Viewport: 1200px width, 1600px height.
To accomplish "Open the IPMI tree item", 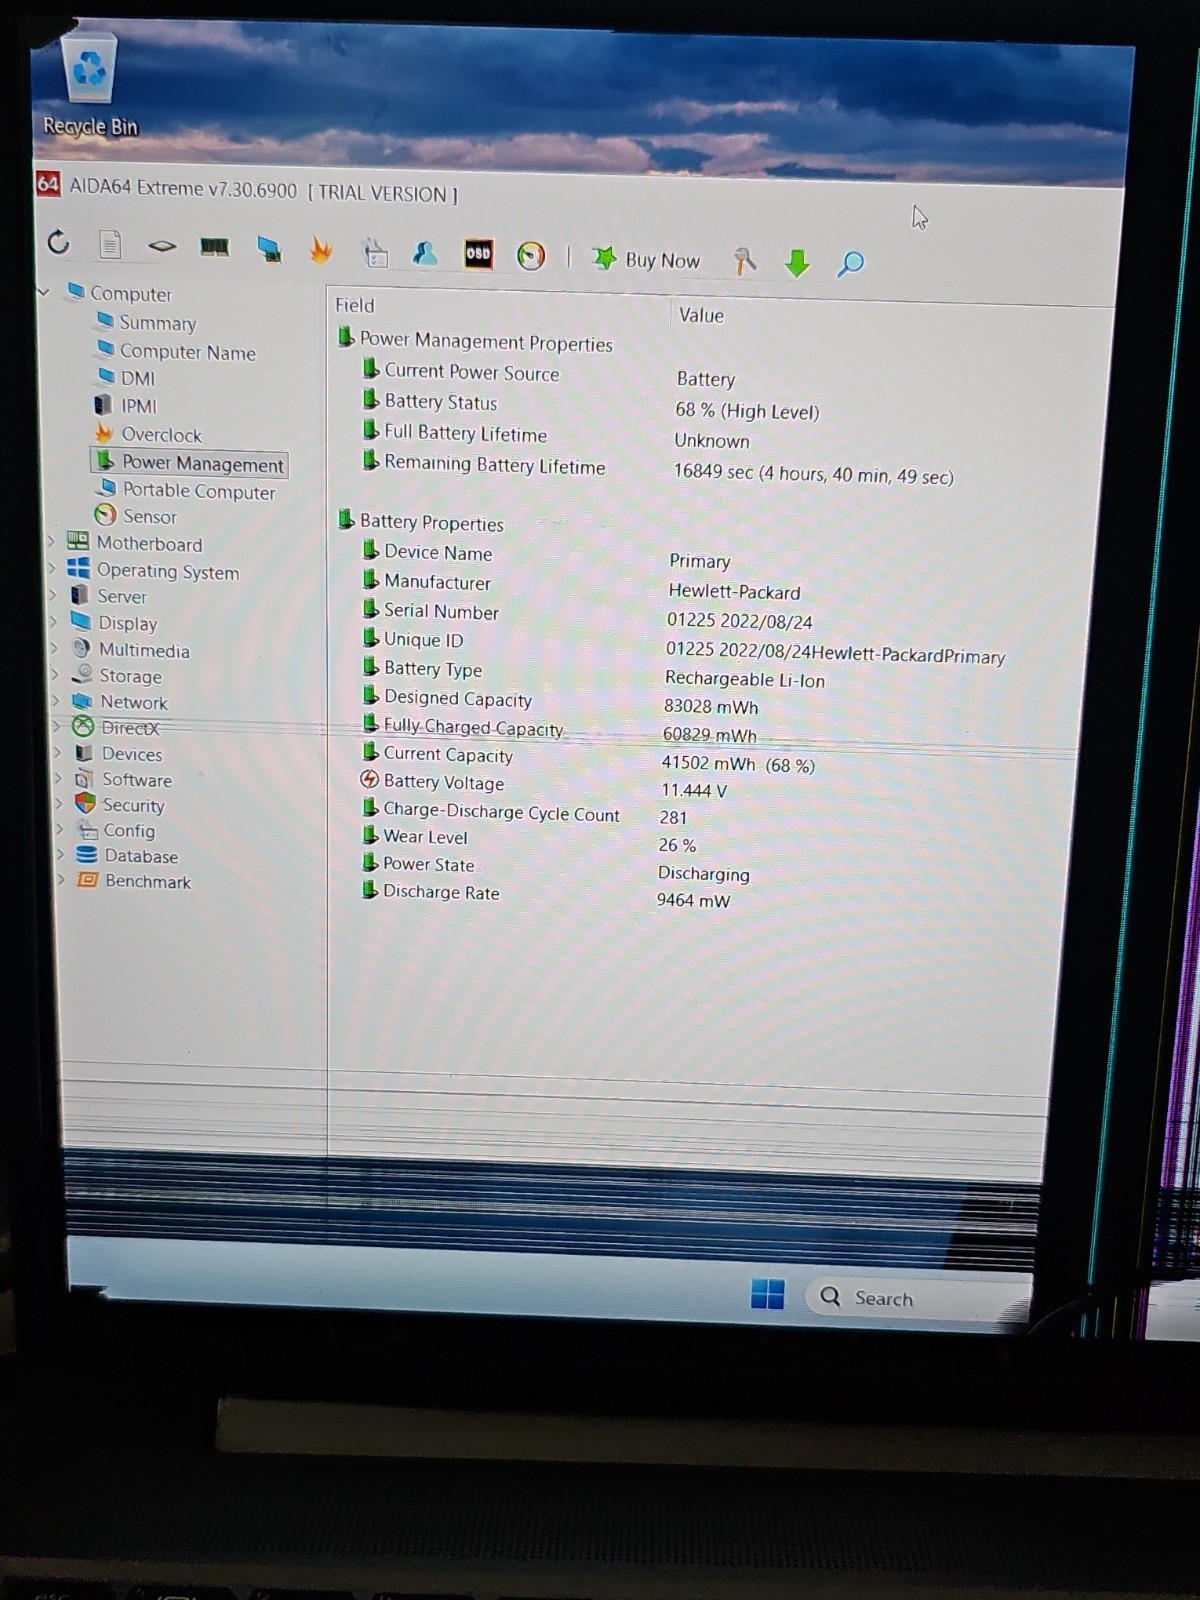I will pos(139,406).
